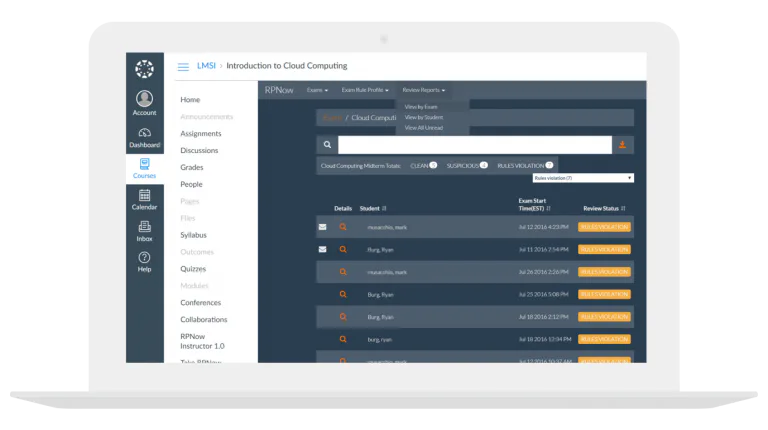Open Outcomes in course navigation
768x430 pixels.
[x=197, y=252]
